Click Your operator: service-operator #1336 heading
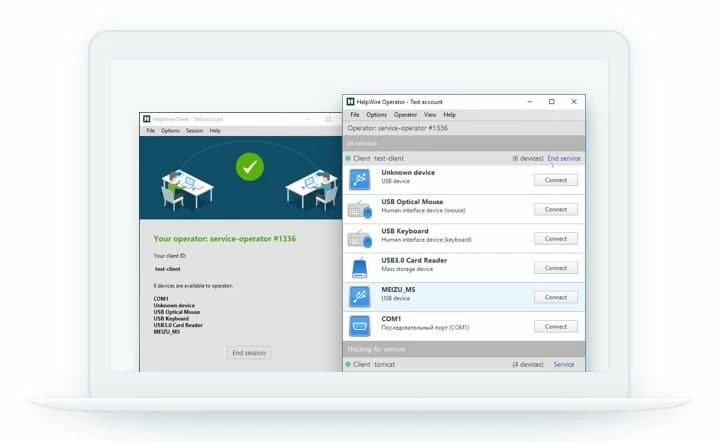This screenshot has width=720, height=442. [225, 239]
